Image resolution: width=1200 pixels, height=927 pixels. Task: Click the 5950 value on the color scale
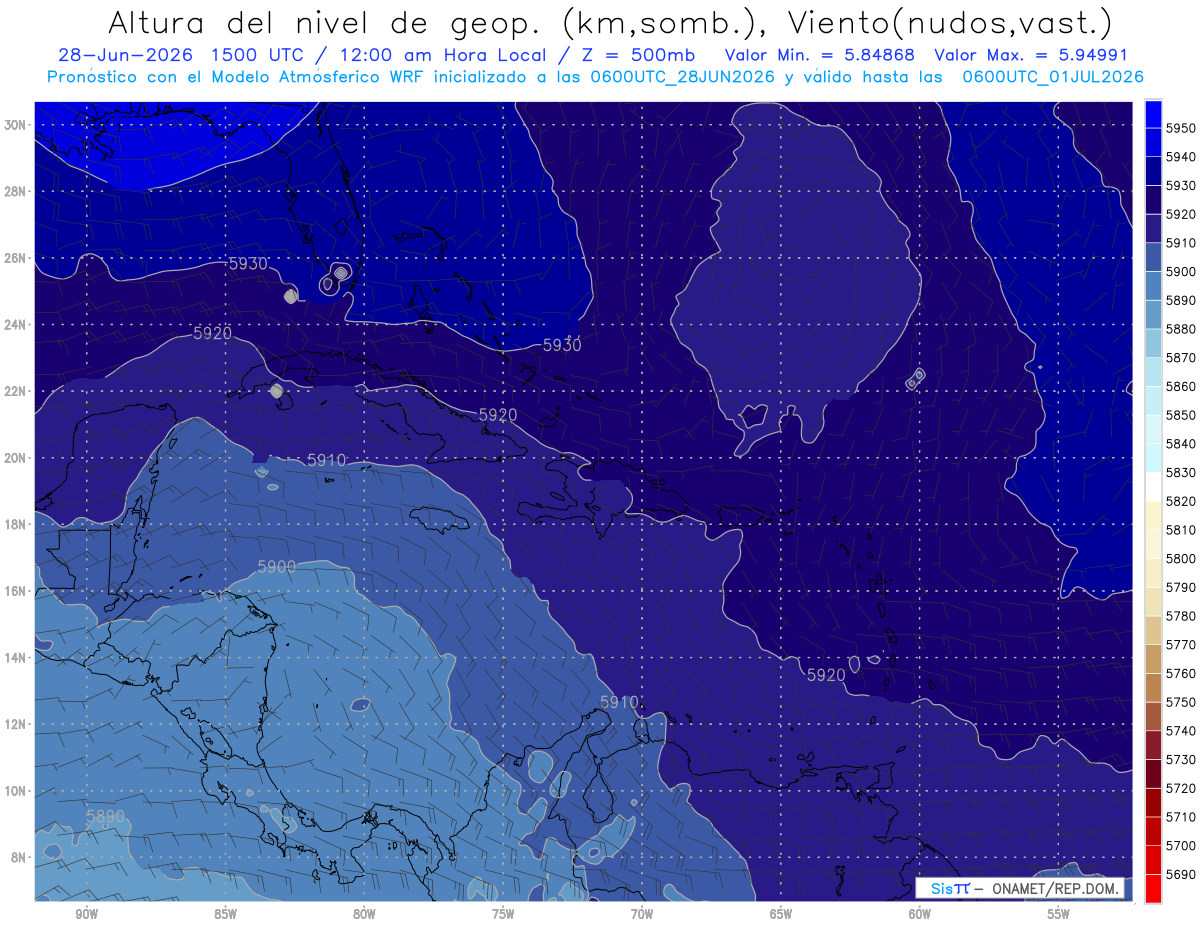tap(1181, 128)
